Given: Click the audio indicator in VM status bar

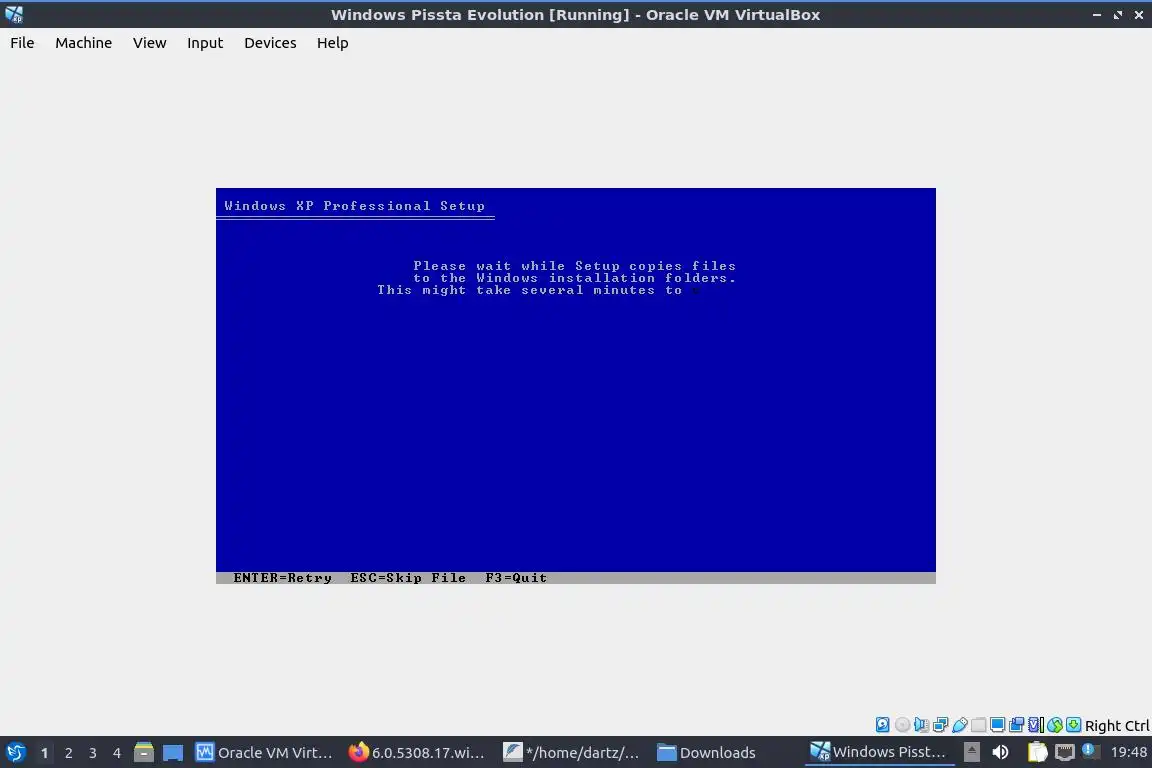Looking at the screenshot, I should 921,725.
